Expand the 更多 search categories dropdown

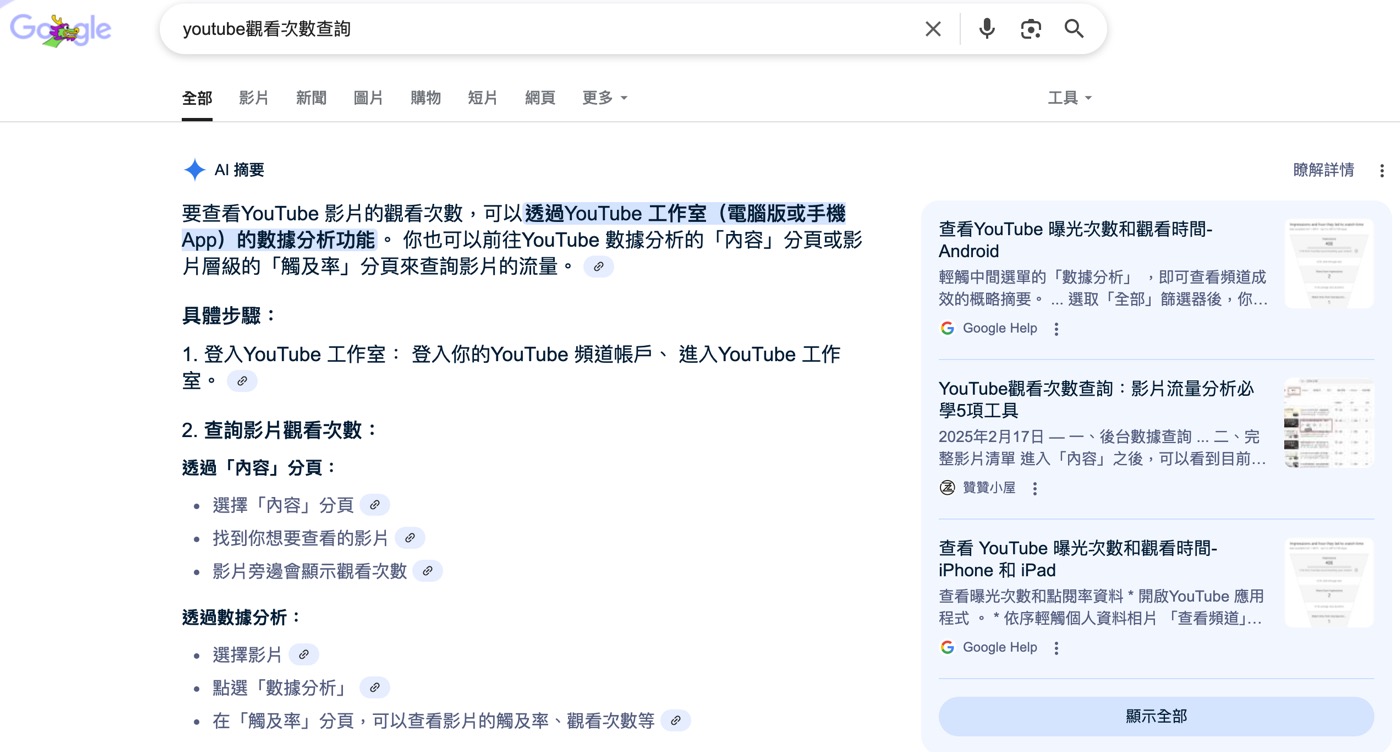tap(605, 98)
